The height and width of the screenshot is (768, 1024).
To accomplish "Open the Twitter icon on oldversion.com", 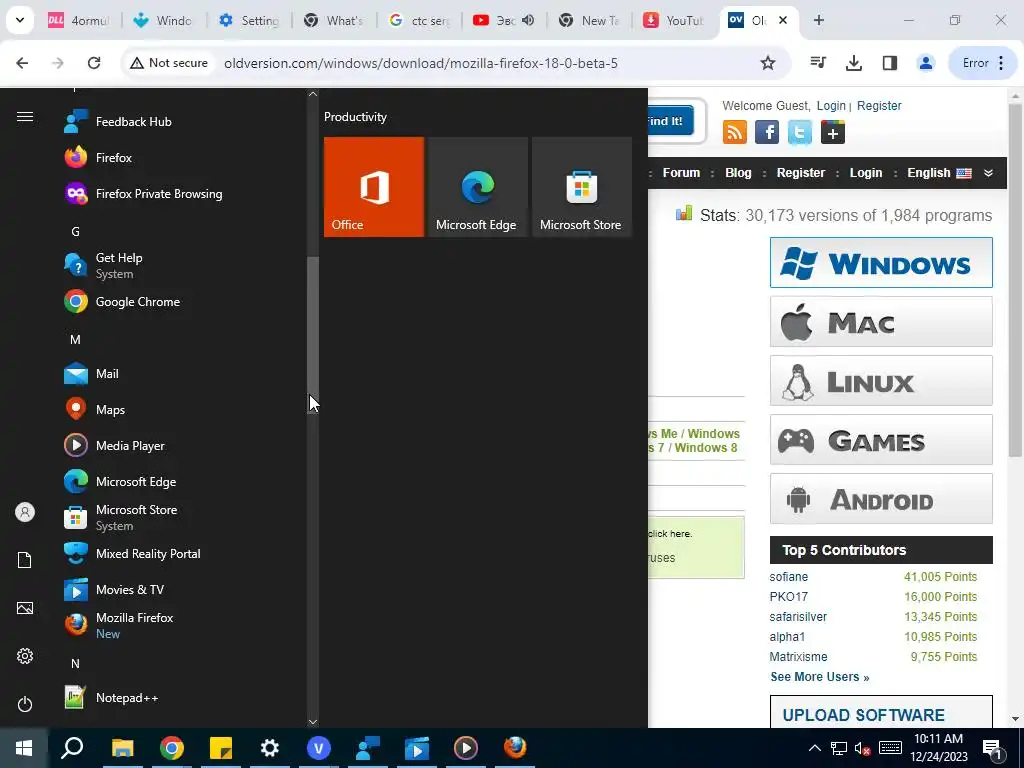I will pos(800,132).
